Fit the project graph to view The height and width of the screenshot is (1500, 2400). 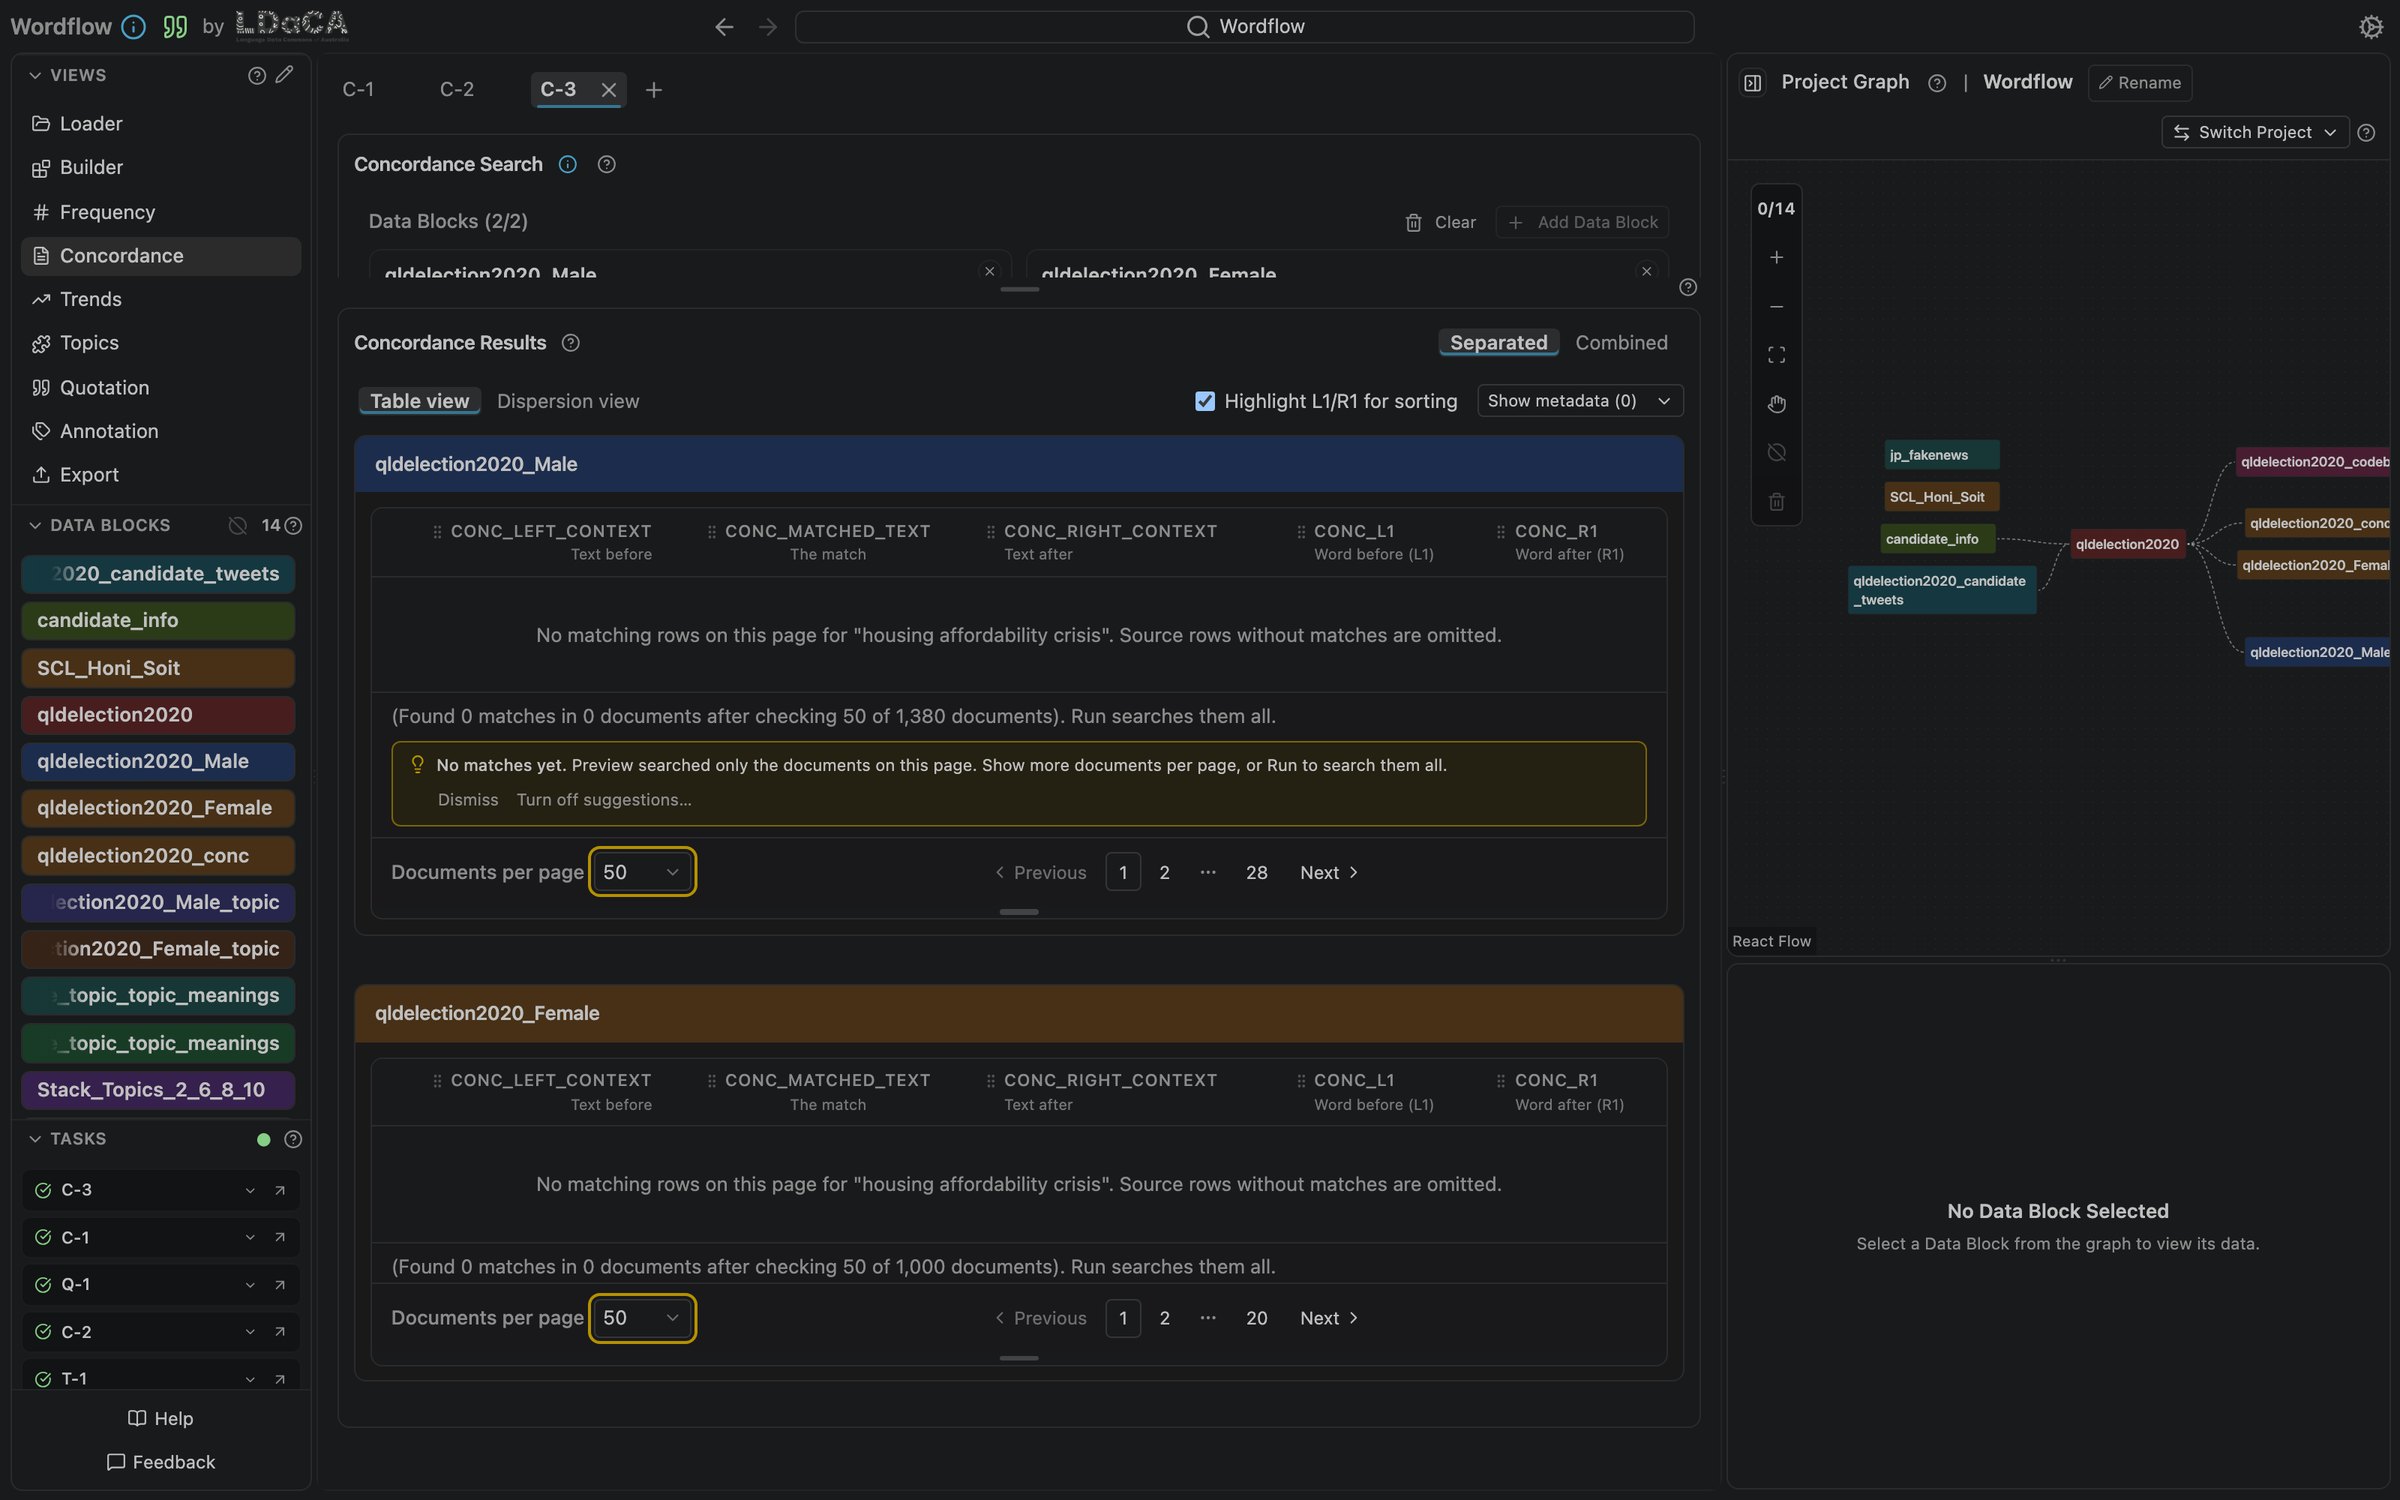[x=1776, y=355]
